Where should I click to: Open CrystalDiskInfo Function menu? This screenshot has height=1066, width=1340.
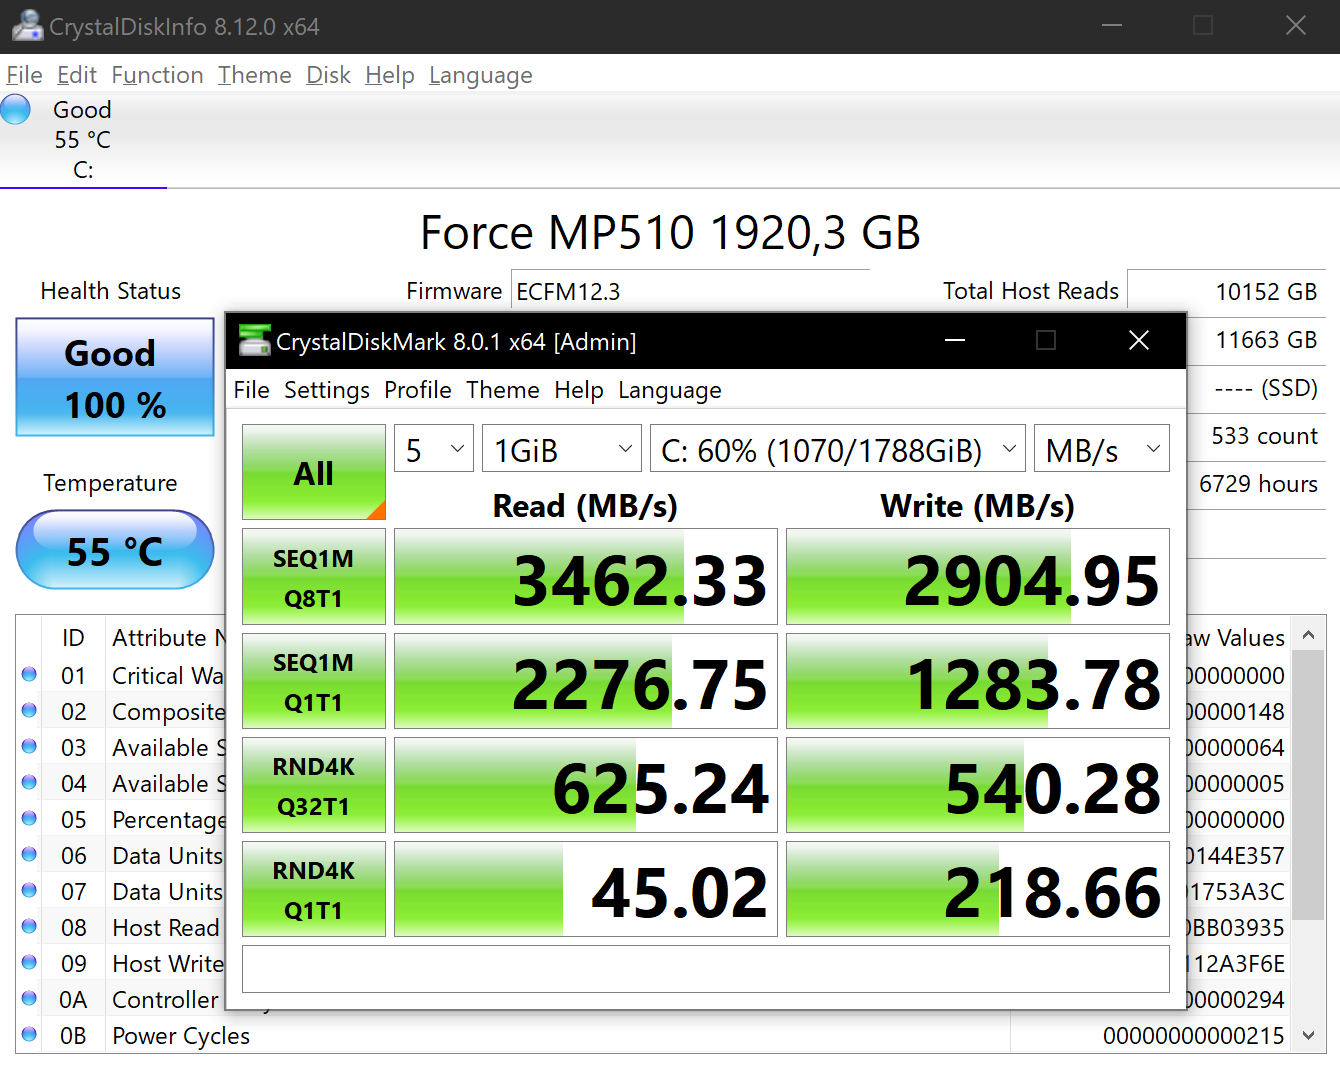point(157,75)
